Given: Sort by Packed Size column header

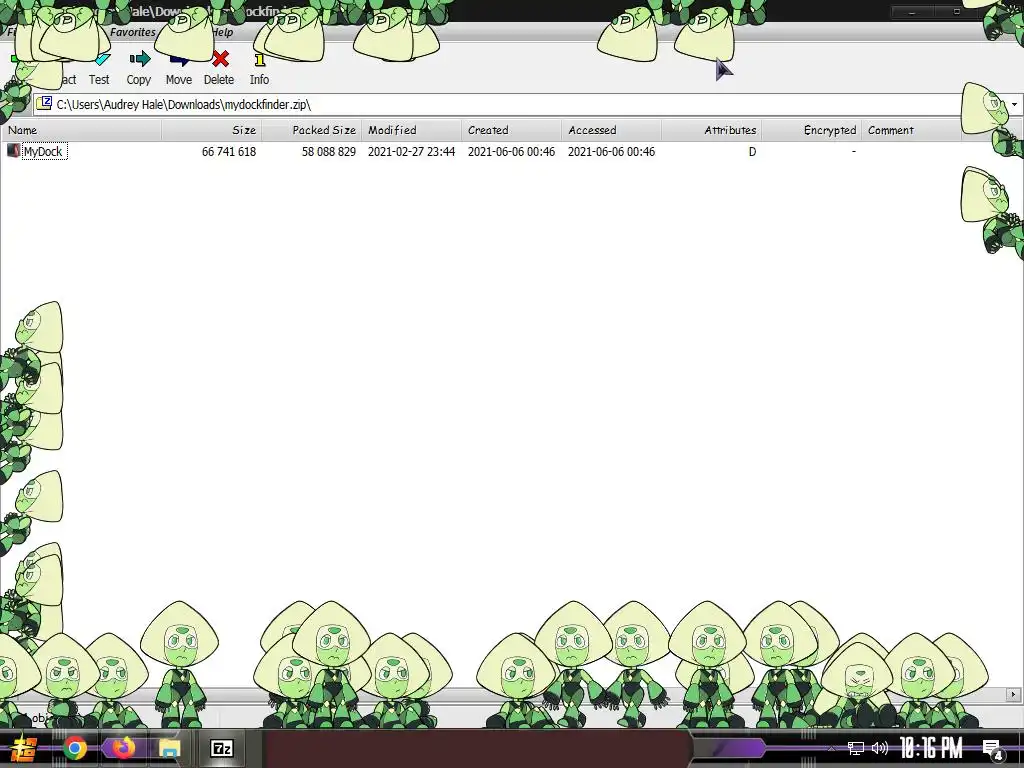Looking at the screenshot, I should point(312,130).
